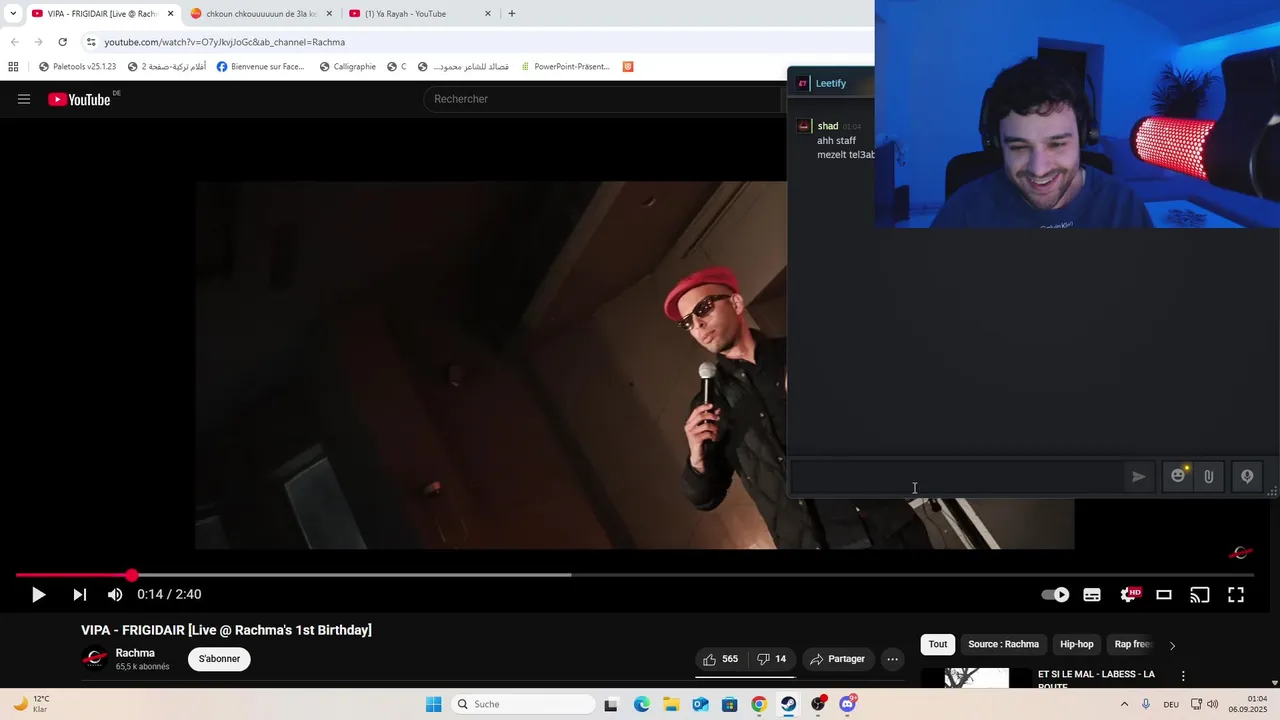Open the Windows Start menu

pos(433,704)
